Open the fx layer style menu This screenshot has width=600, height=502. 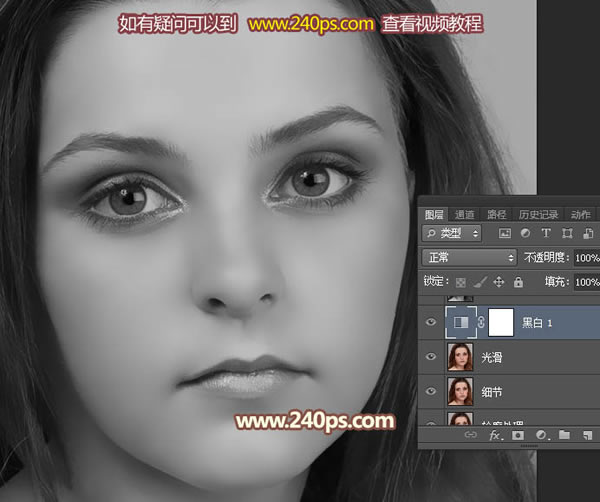click(x=496, y=435)
